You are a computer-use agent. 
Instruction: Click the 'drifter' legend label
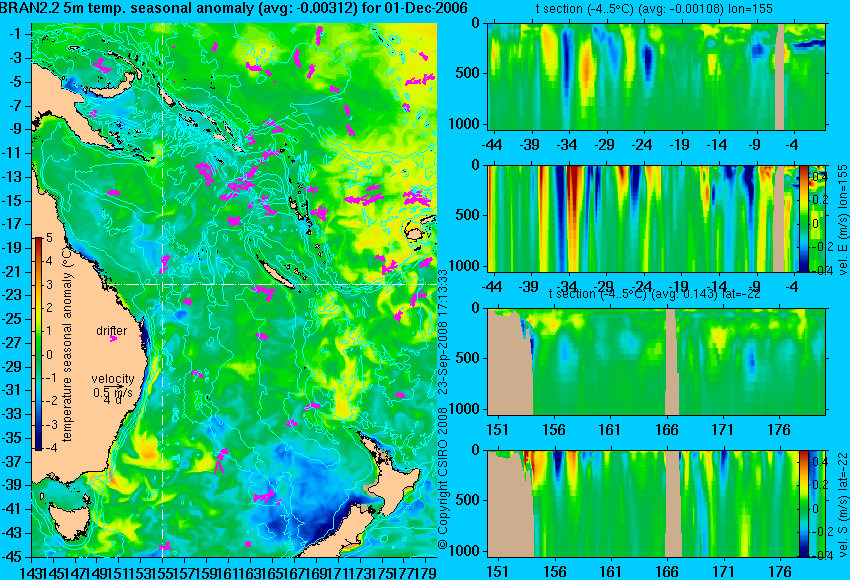pyautogui.click(x=112, y=331)
